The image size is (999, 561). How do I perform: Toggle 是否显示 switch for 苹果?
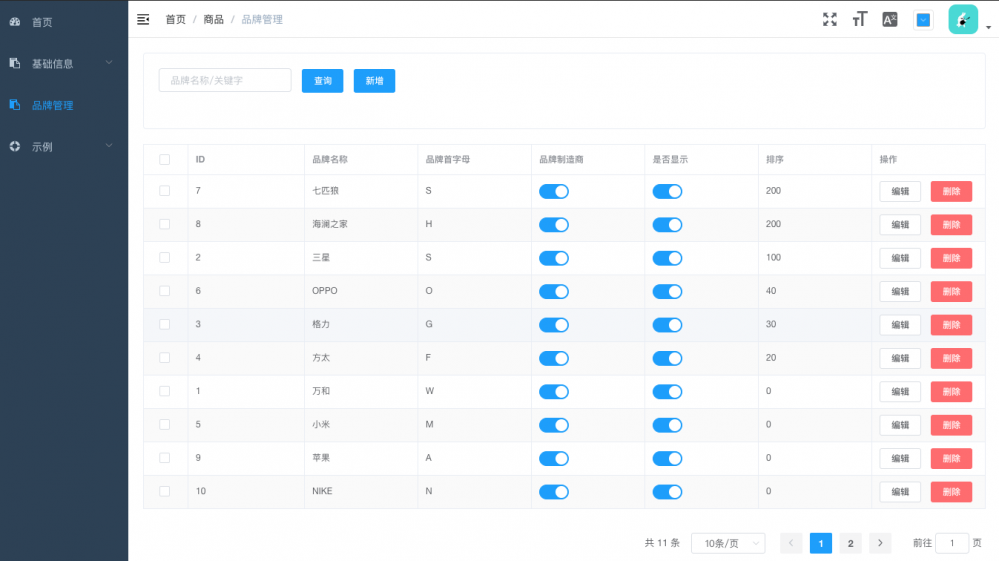click(x=667, y=458)
